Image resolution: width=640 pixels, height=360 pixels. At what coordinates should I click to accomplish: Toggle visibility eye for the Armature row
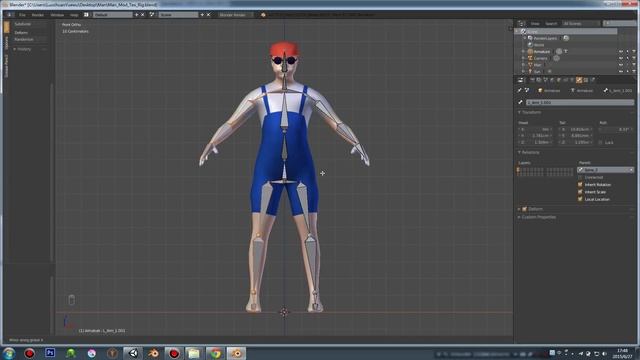click(620, 51)
